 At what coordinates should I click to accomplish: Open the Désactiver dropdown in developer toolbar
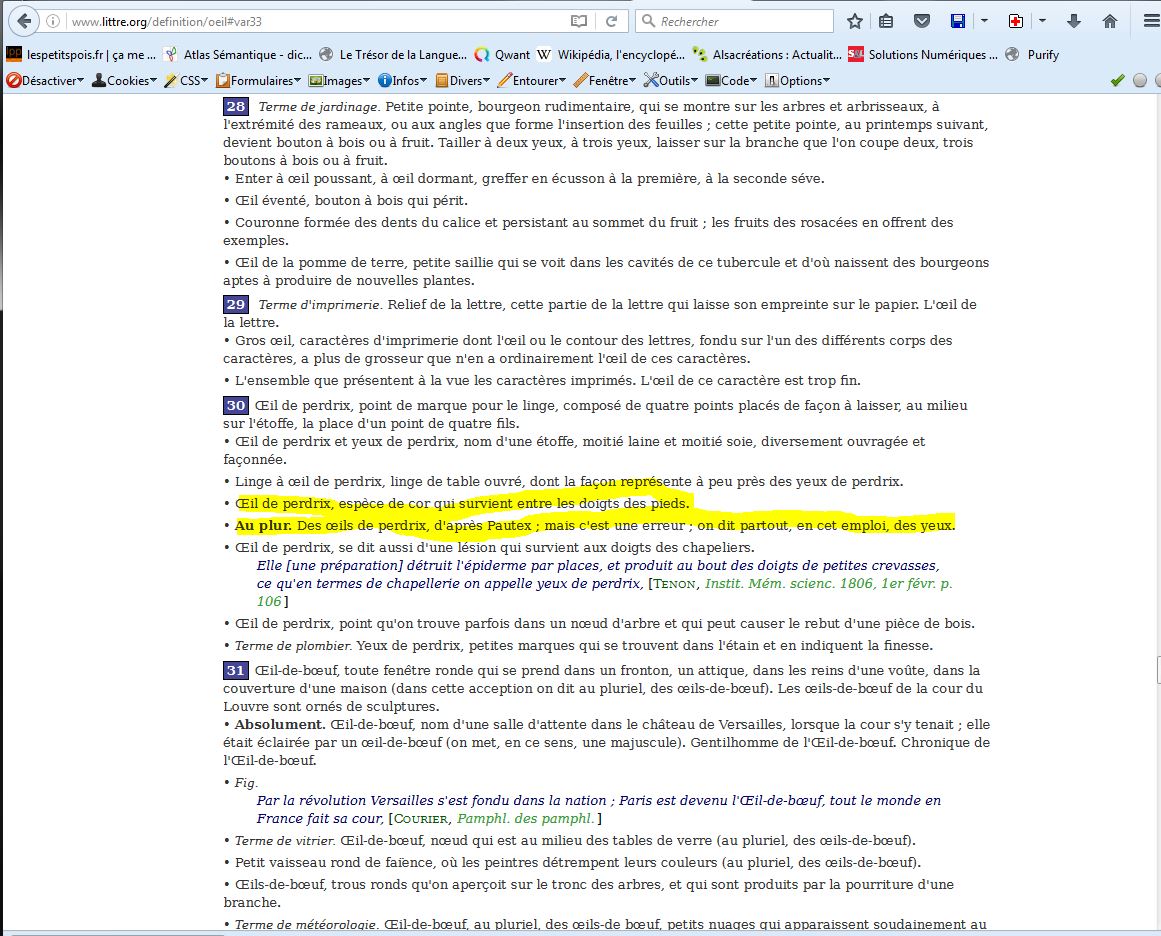tap(45, 80)
